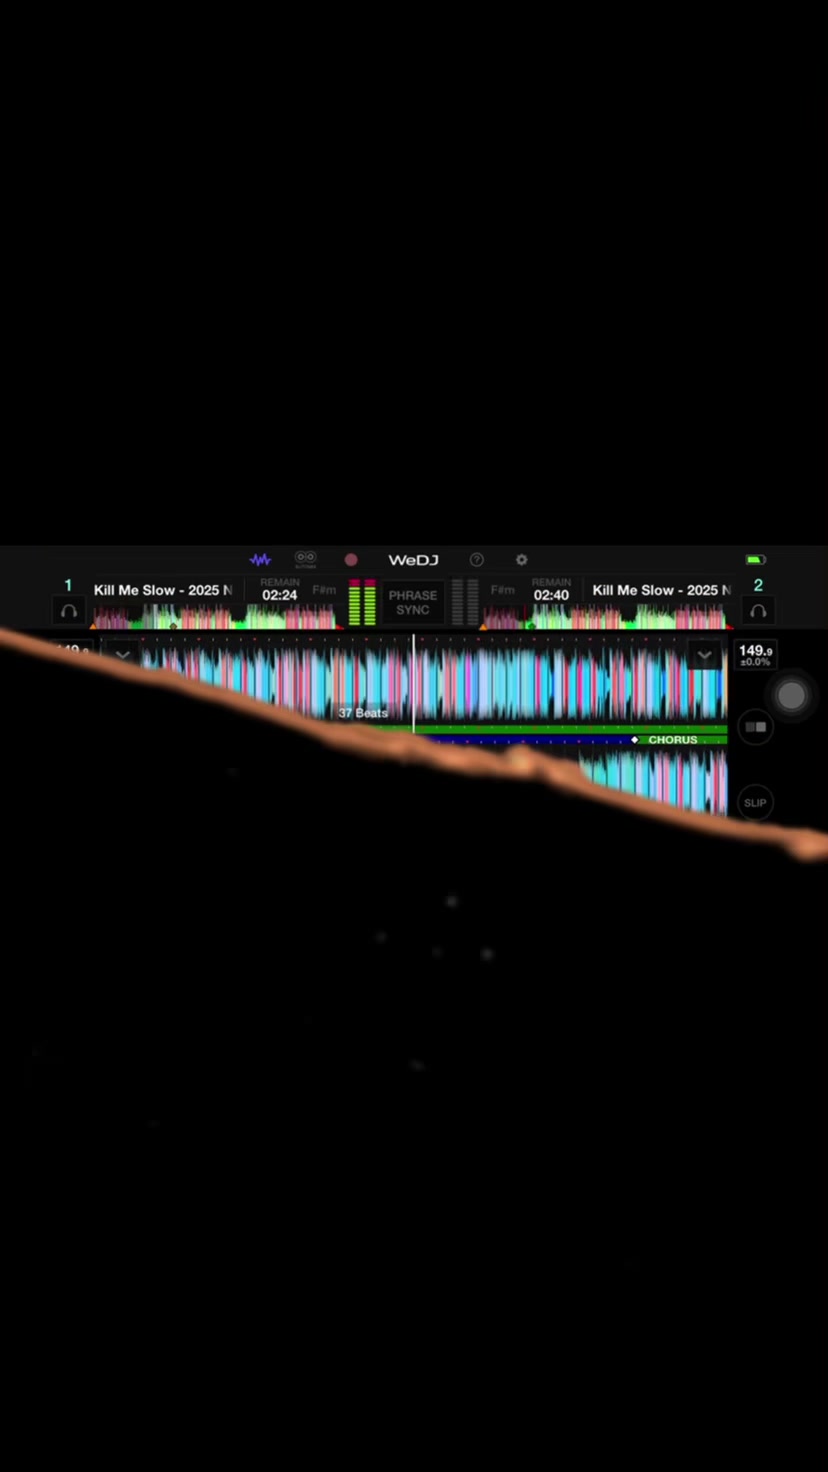Tap deck 2 BPM display 149.9
Screen dimensions: 828x1472
755,655
